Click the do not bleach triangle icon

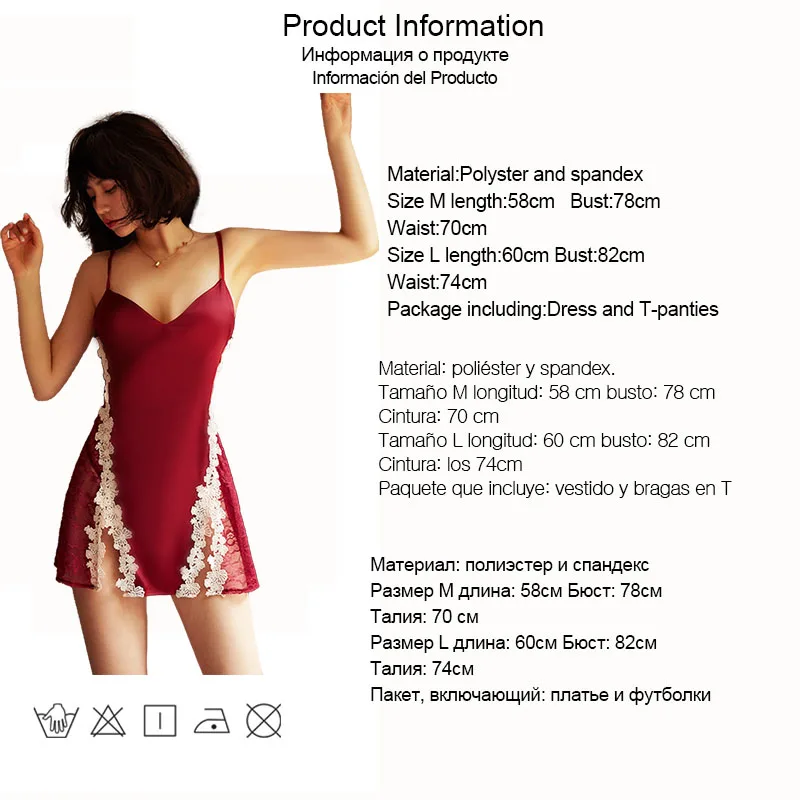[108, 721]
